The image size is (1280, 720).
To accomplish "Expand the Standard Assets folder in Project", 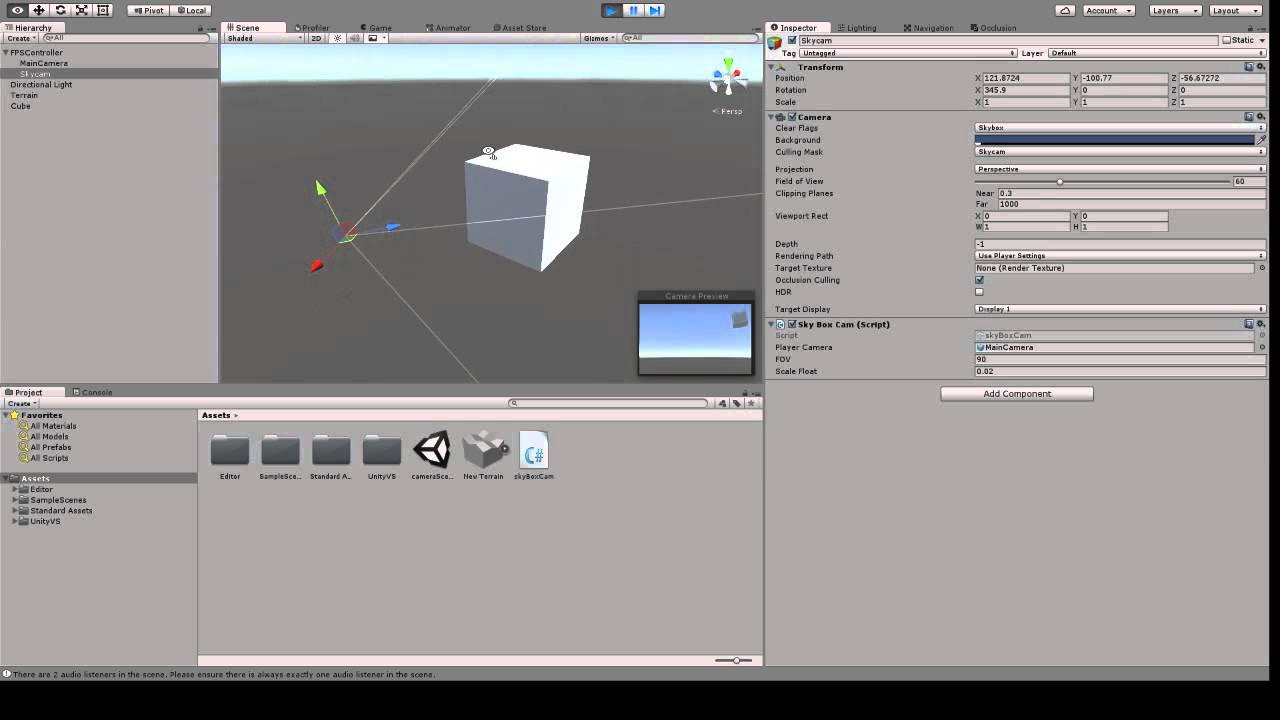I will click(14, 510).
